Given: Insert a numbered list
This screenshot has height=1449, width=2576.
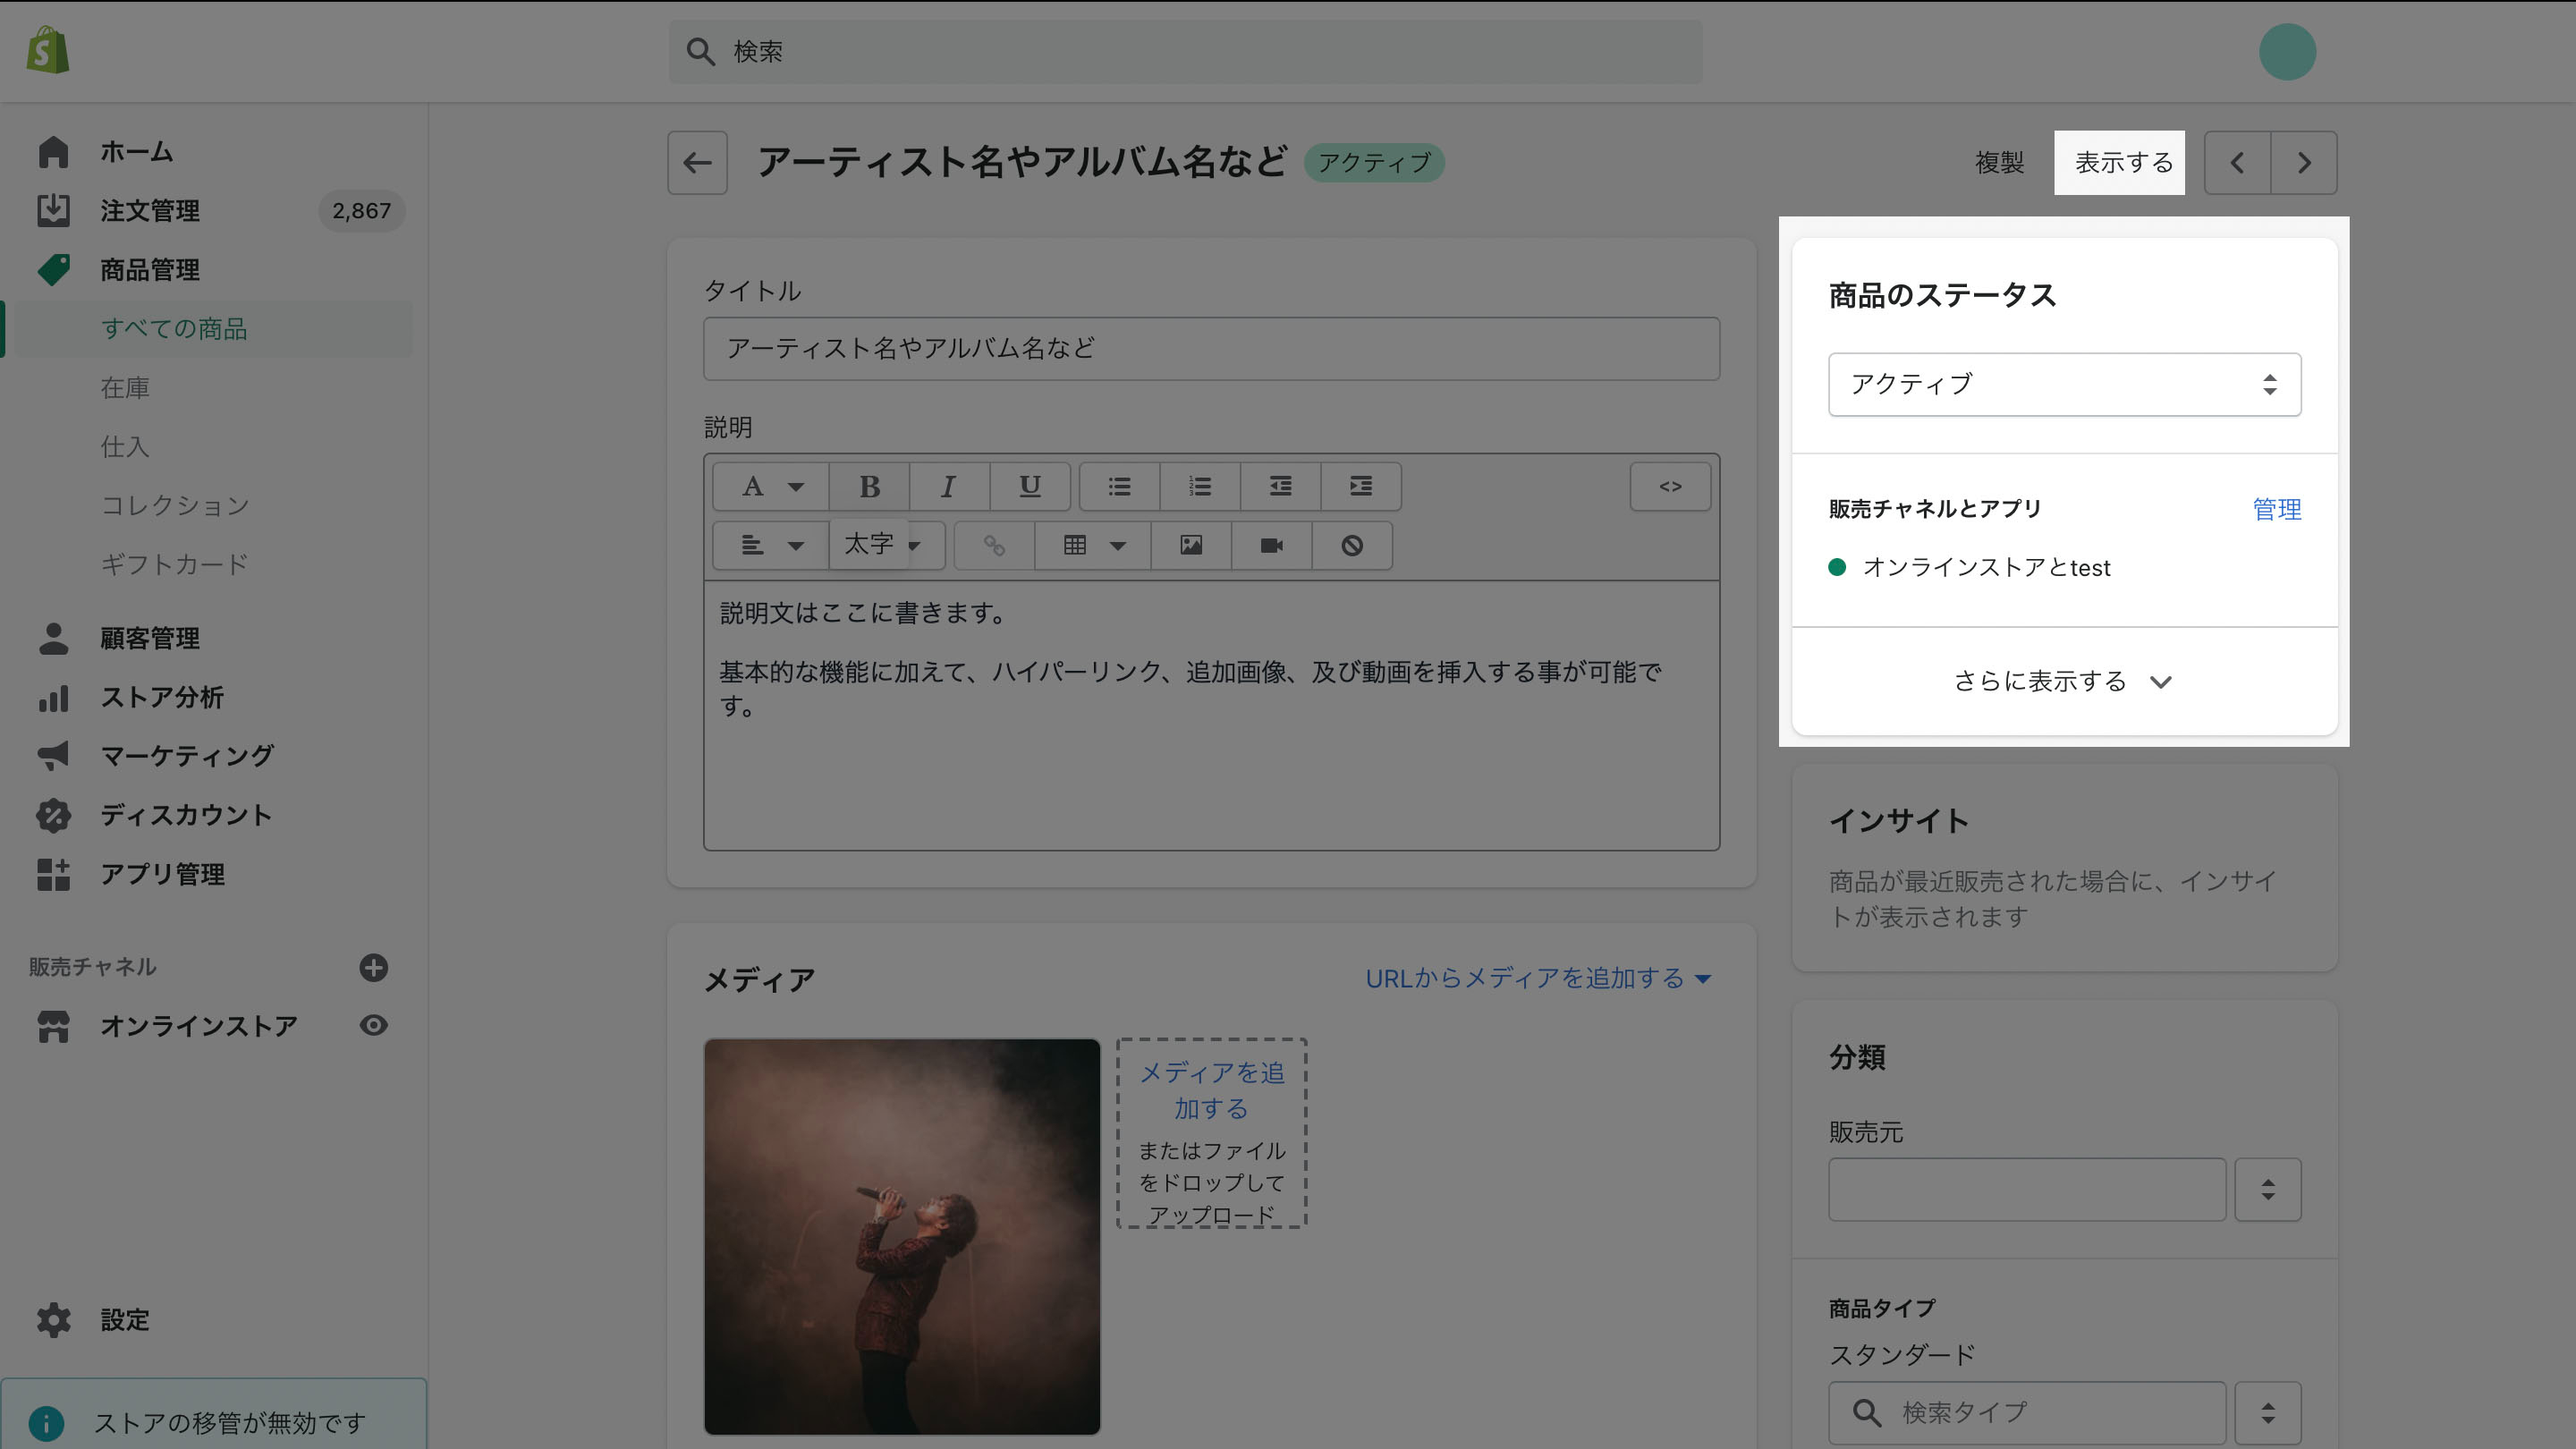Looking at the screenshot, I should 1200,487.
